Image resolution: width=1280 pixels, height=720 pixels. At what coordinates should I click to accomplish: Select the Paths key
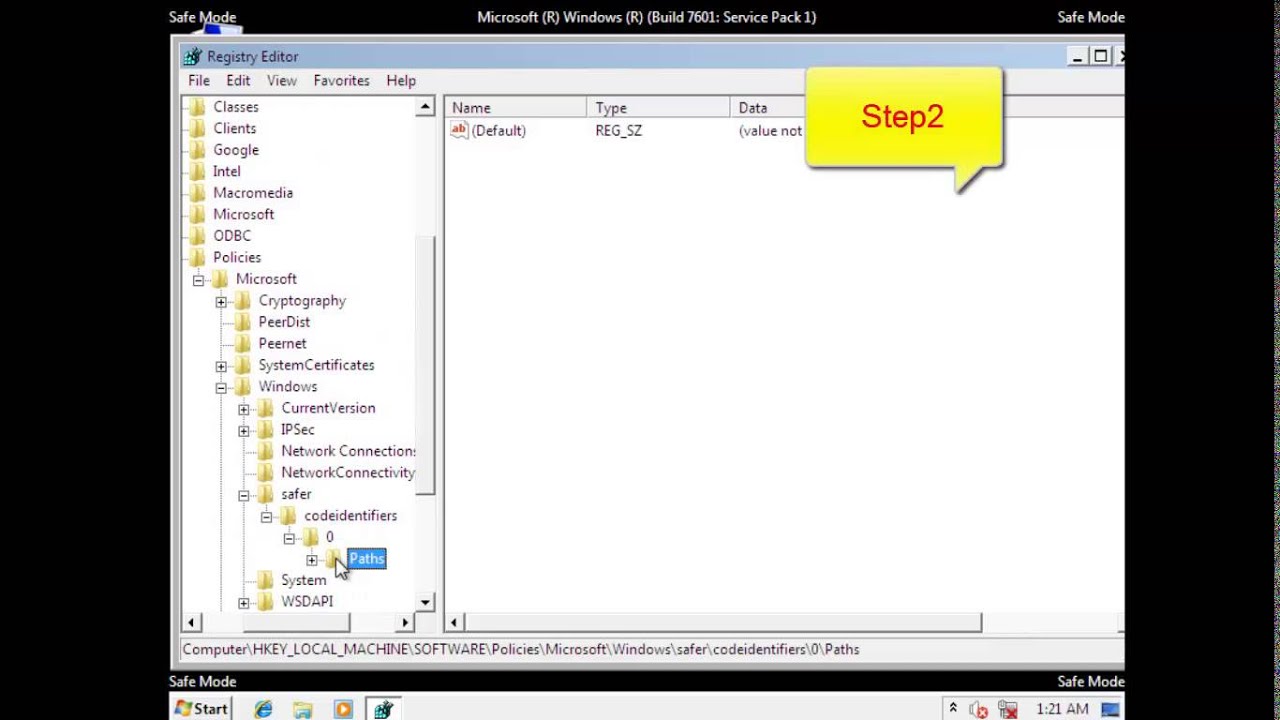[x=366, y=558]
